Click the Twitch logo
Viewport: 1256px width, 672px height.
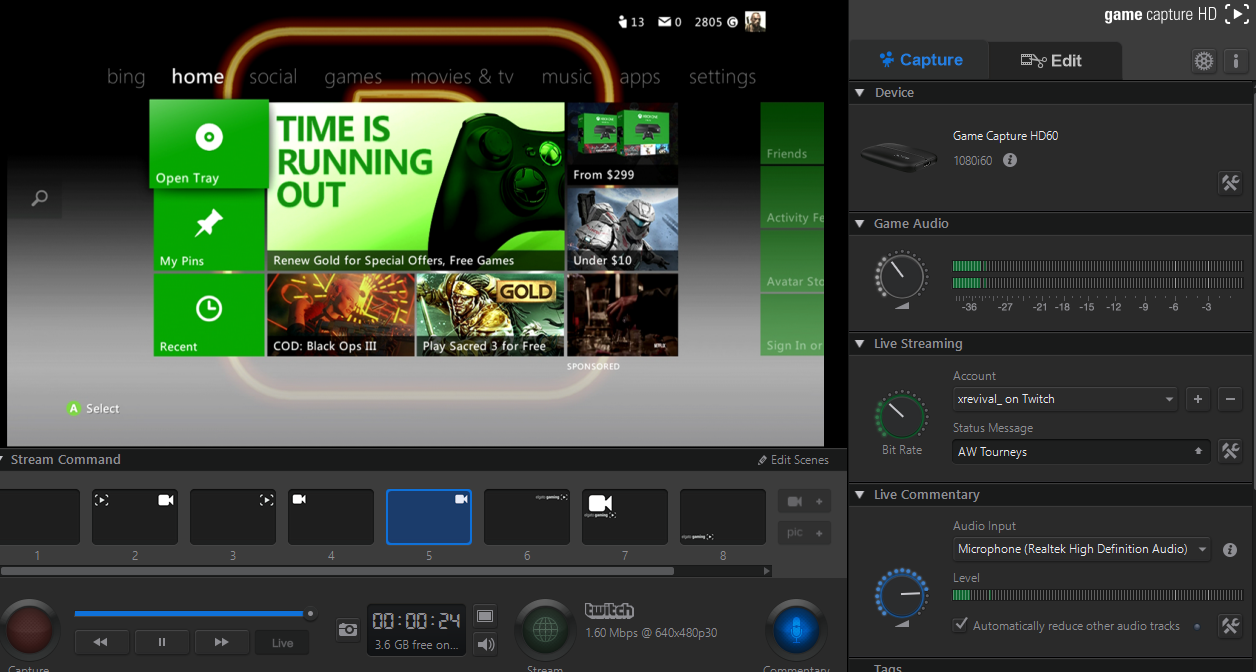coord(609,611)
